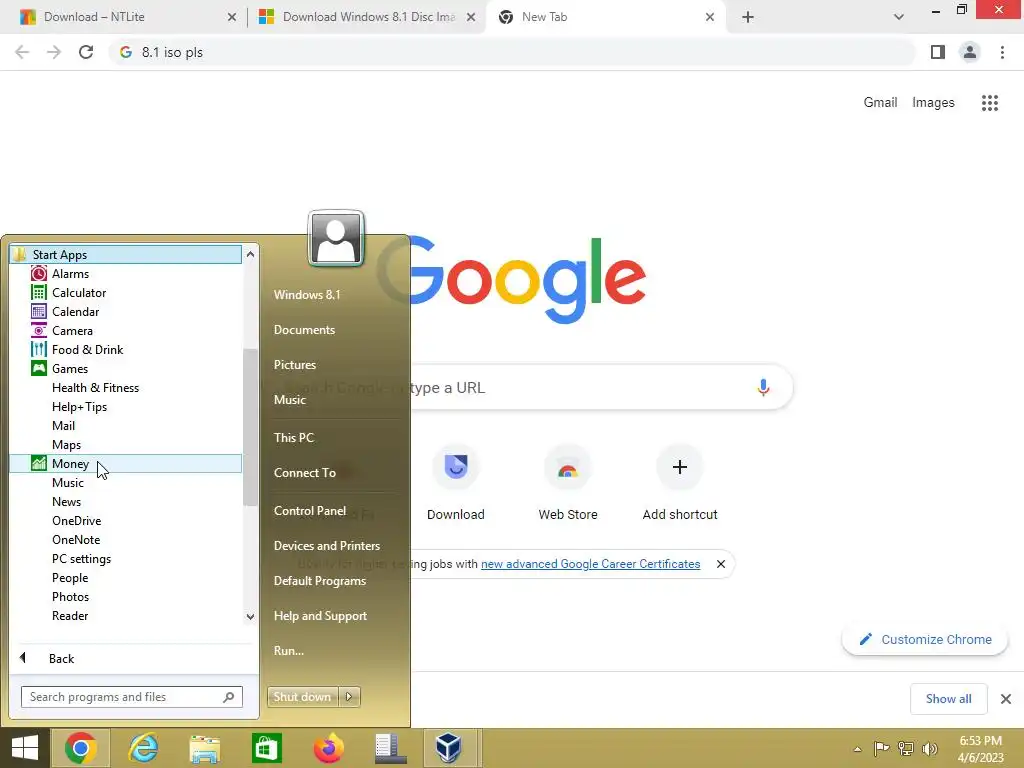Click the Windows Start button
The height and width of the screenshot is (768, 1024).
pos(25,748)
